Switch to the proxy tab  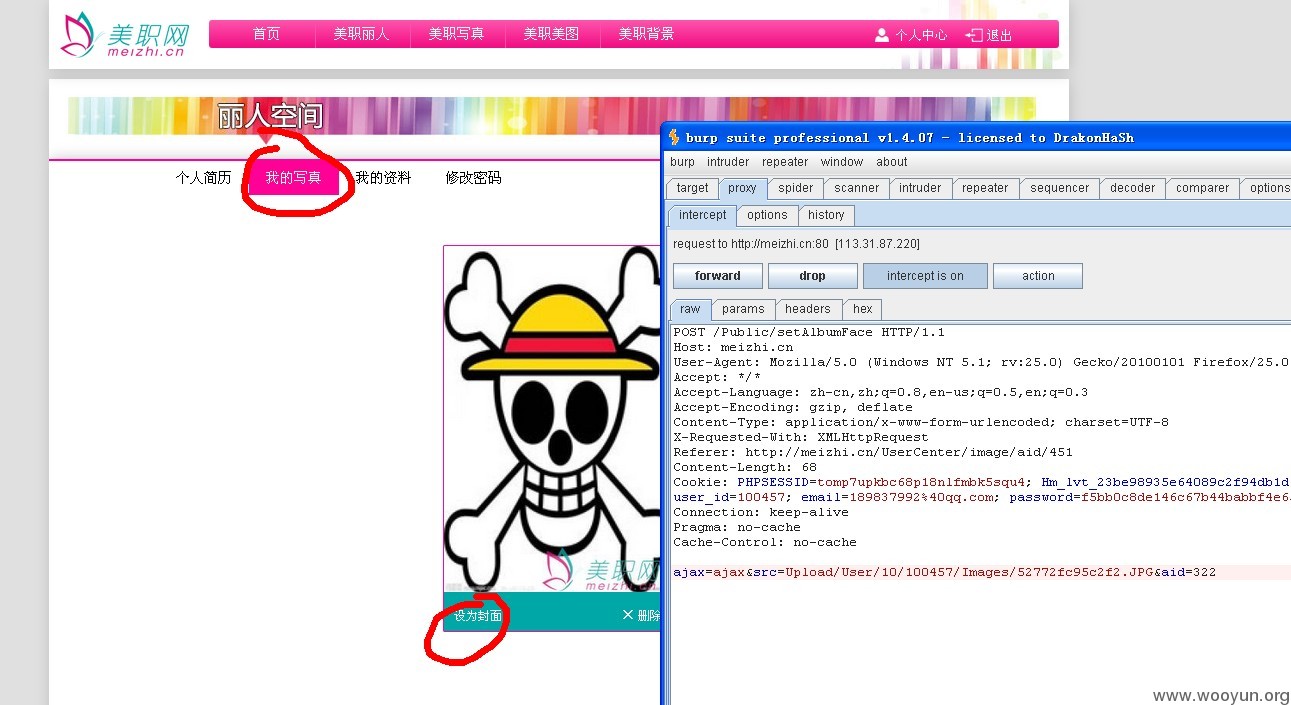742,188
